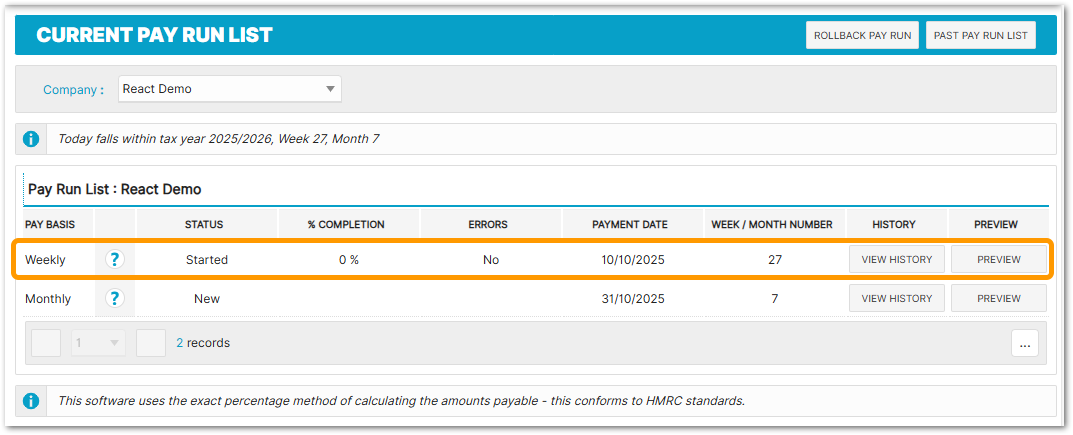
Task: Click the info icon beside the tax year message
Action: coord(31,139)
